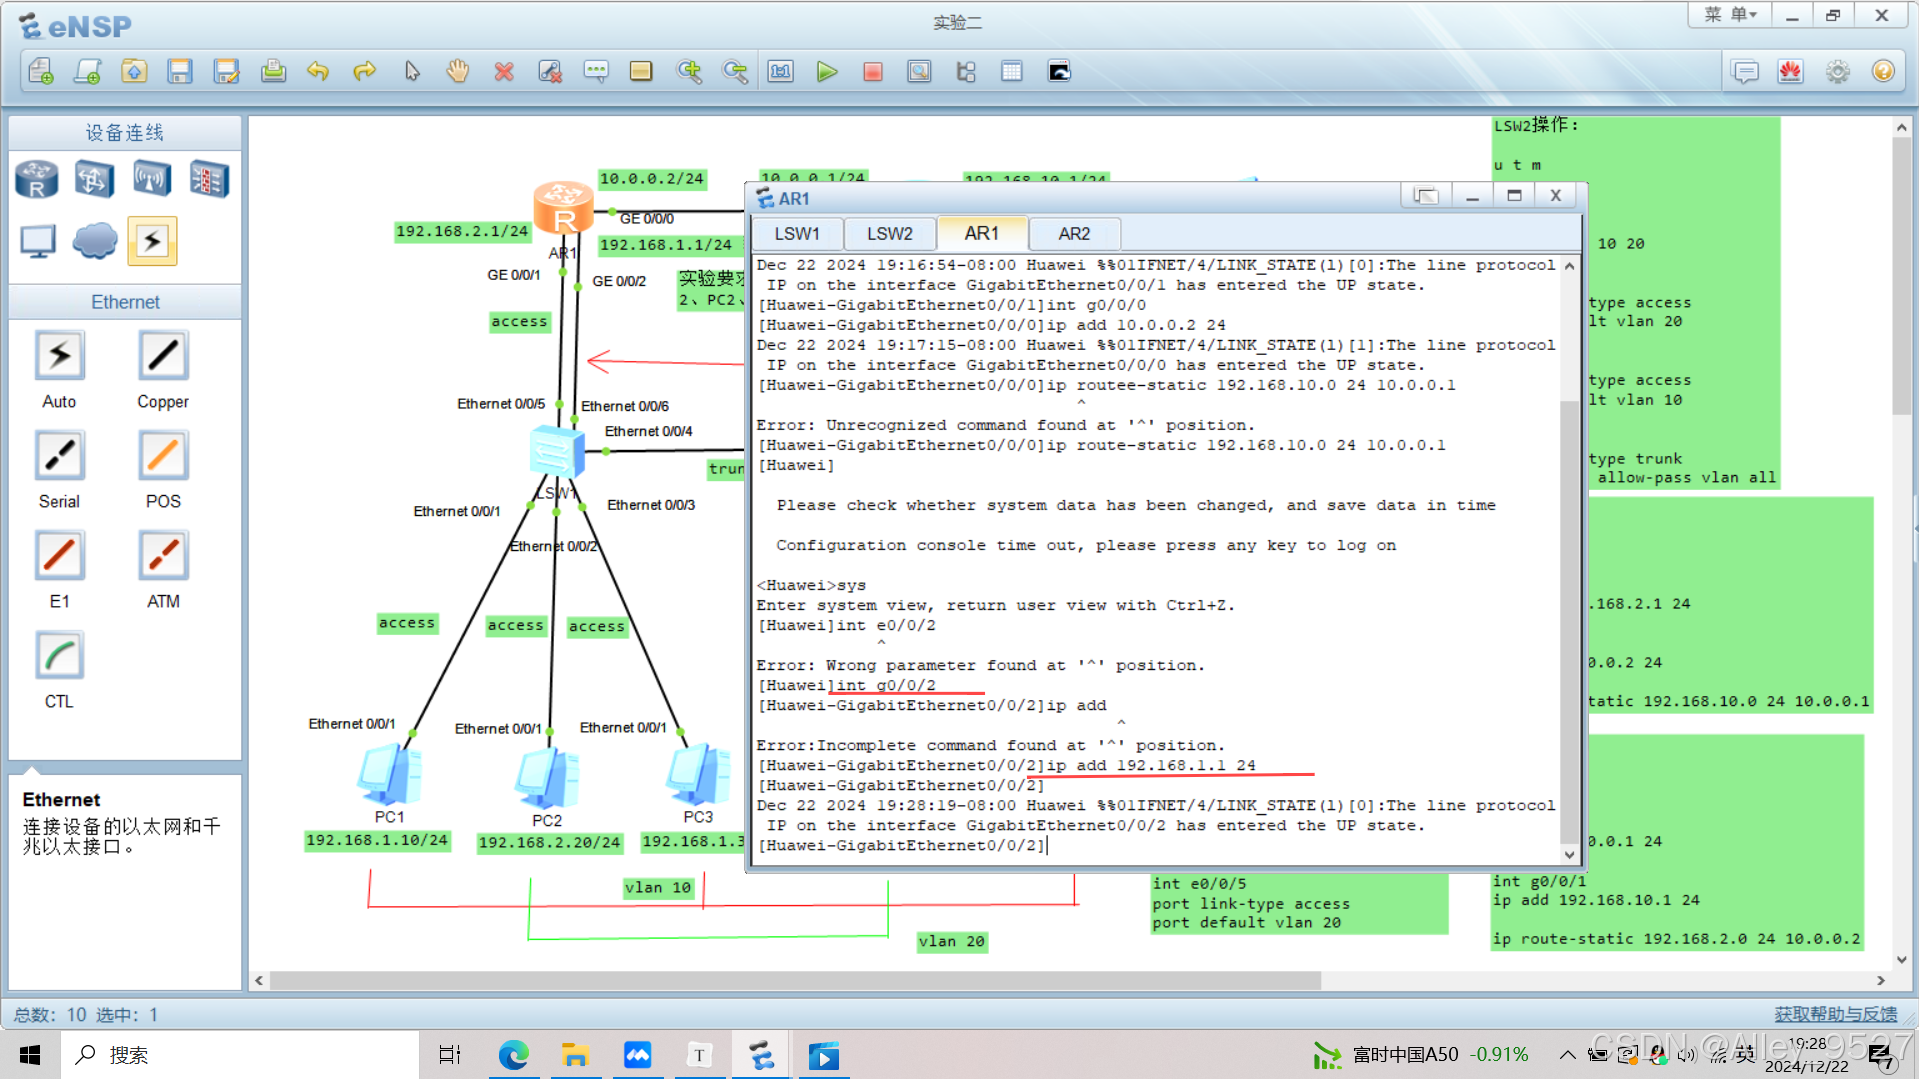Click the AR1 console dock-window button
Image resolution: width=1919 pixels, height=1079 pixels.
[x=1426, y=196]
